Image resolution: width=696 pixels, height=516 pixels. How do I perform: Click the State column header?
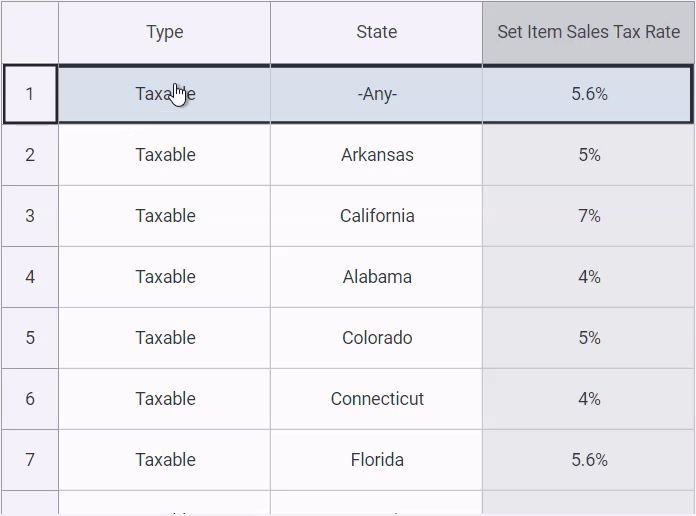[377, 32]
